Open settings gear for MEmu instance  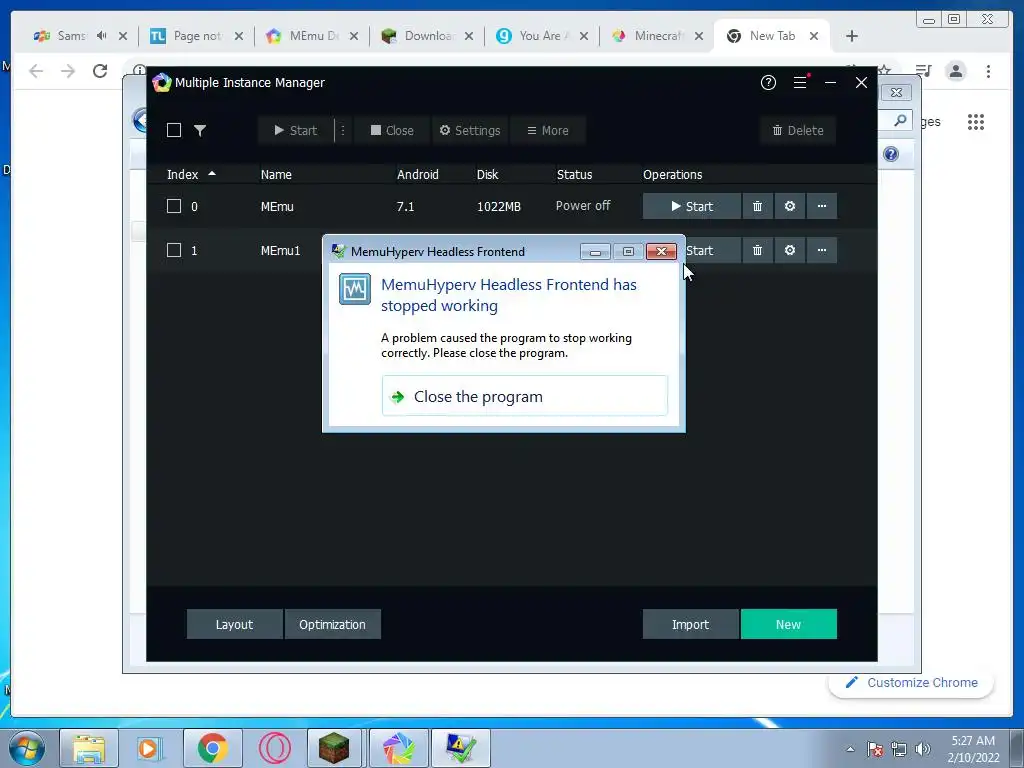(x=790, y=206)
